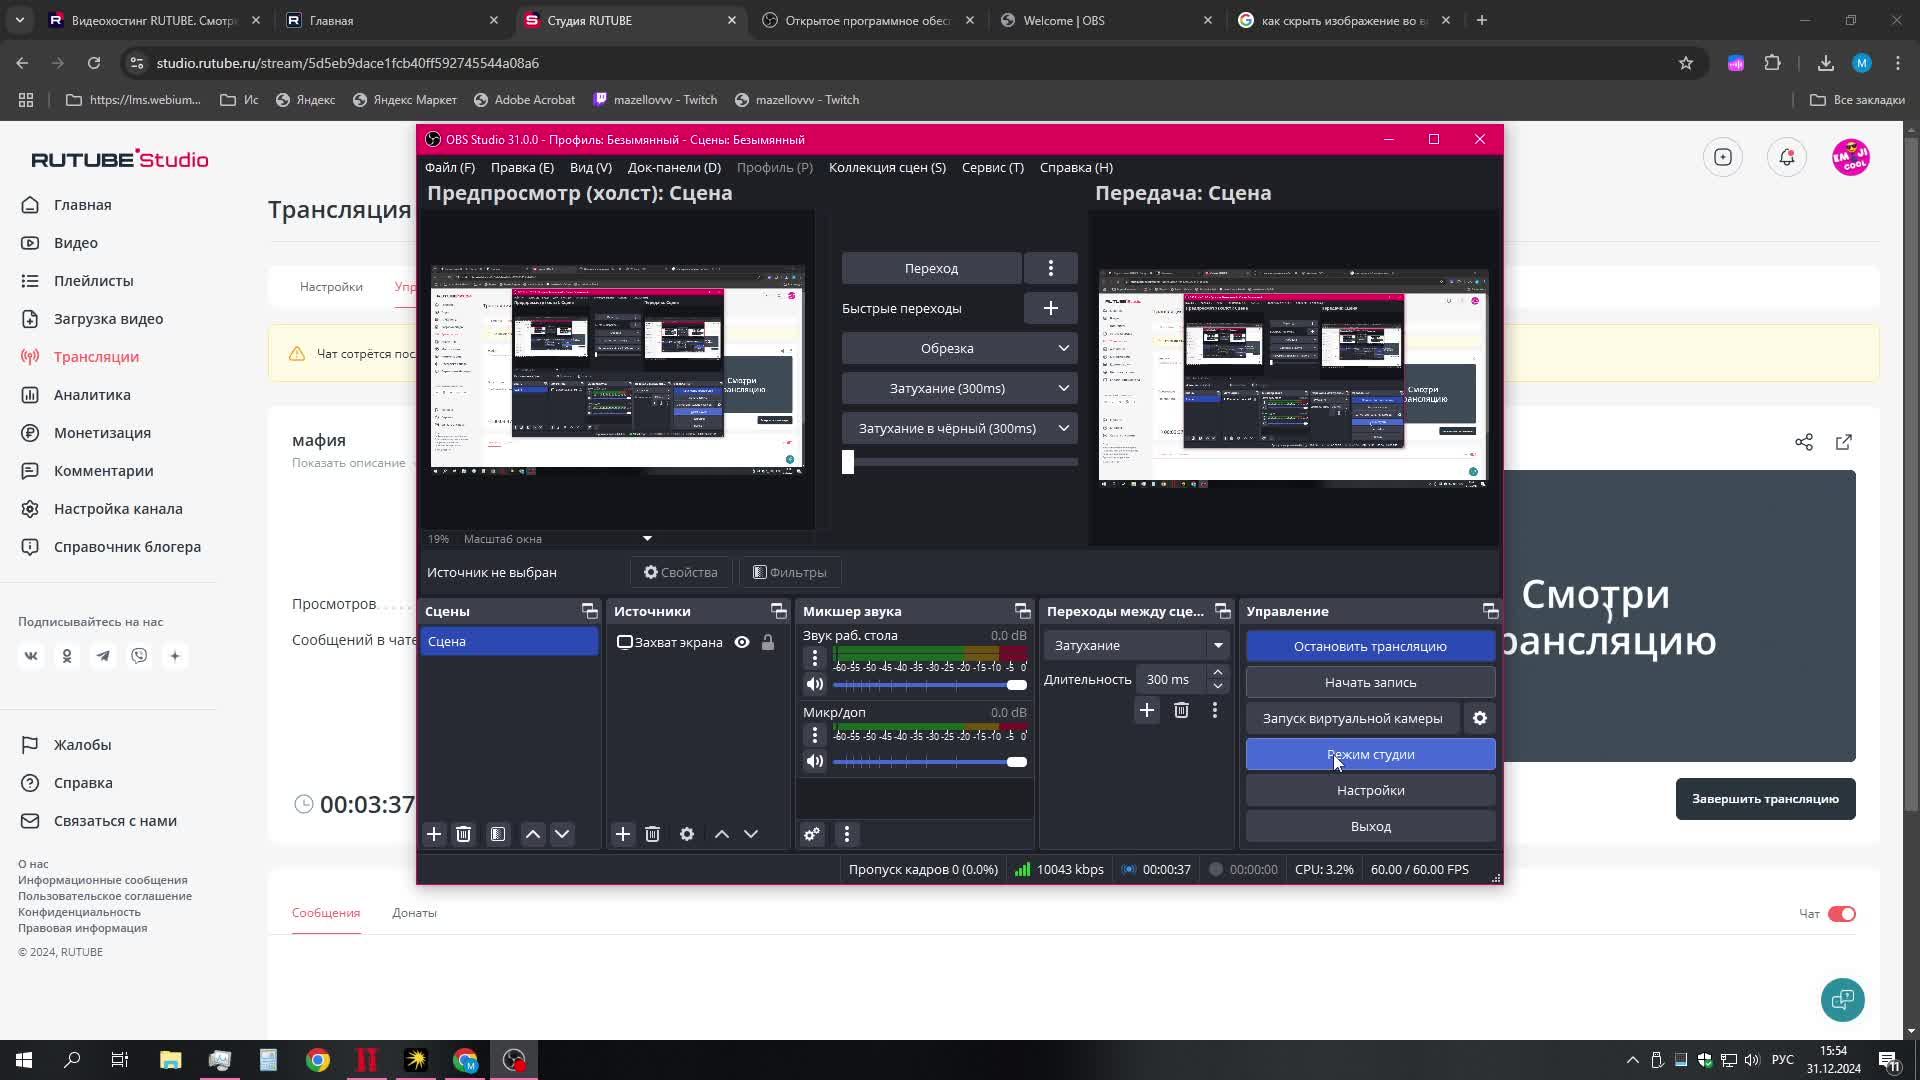The height and width of the screenshot is (1080, 1920).
Task: Open audio mixer menu three dots at bottom
Action: coord(847,834)
